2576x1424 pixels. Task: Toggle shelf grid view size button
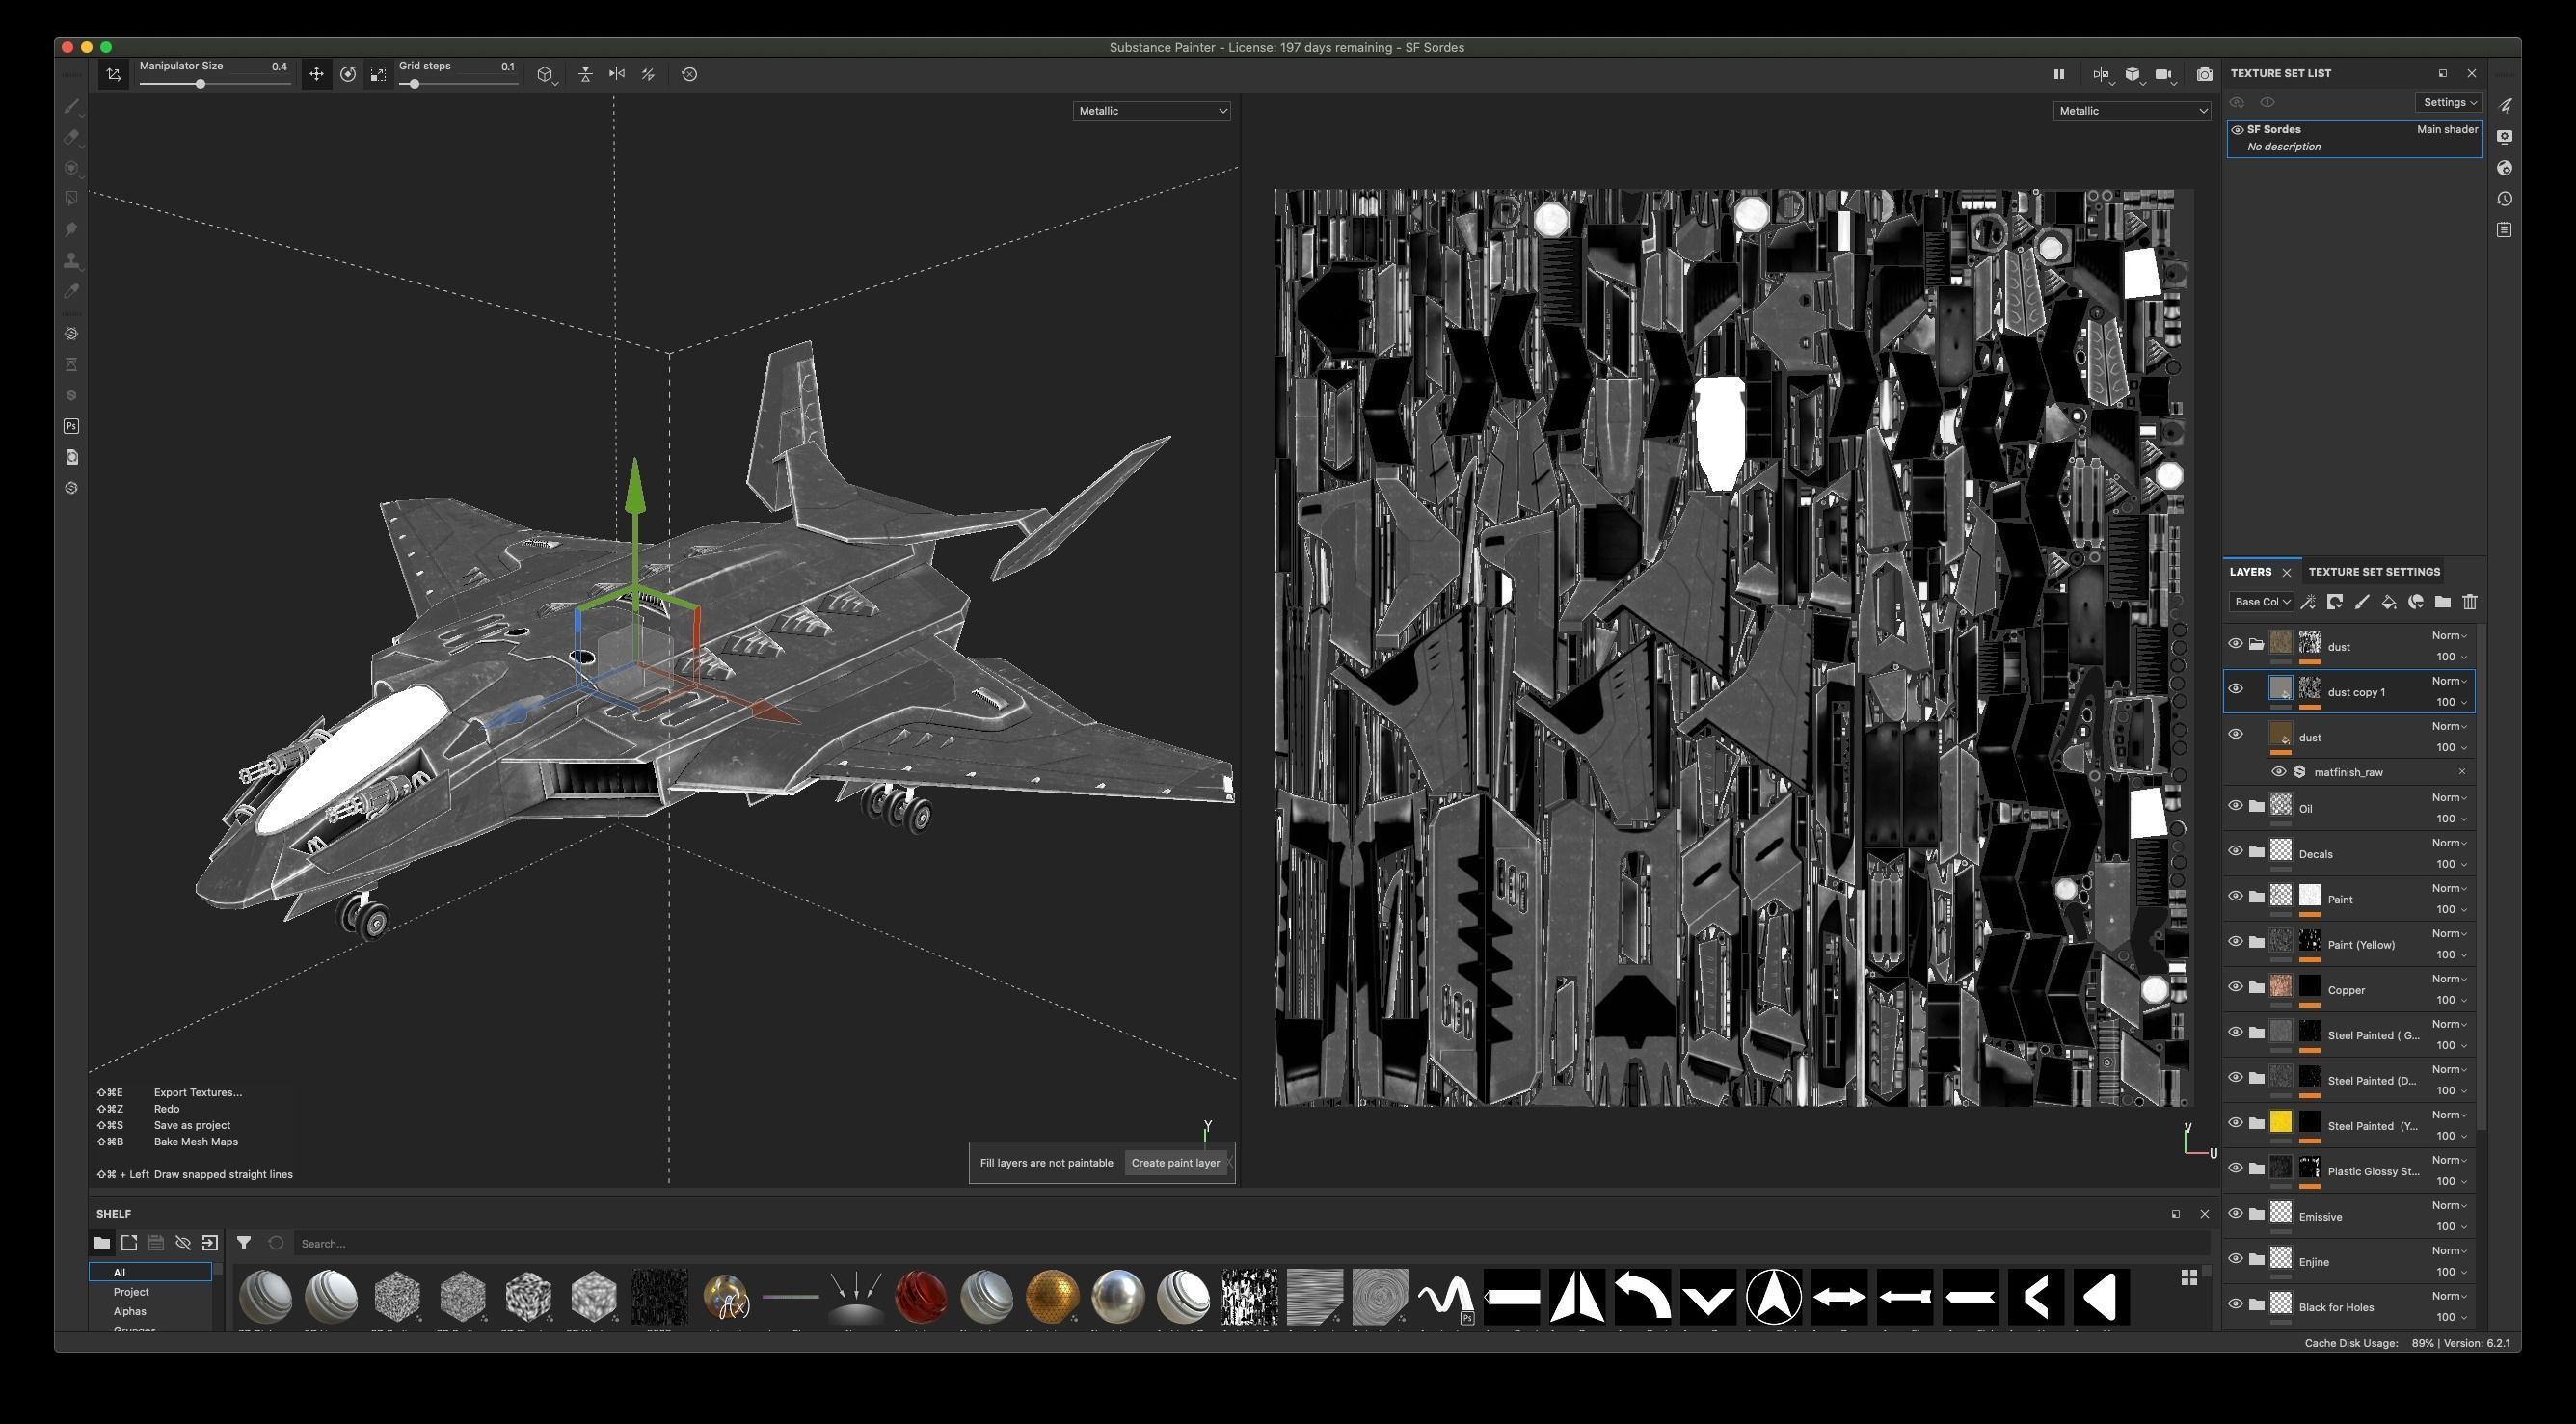(2189, 1278)
